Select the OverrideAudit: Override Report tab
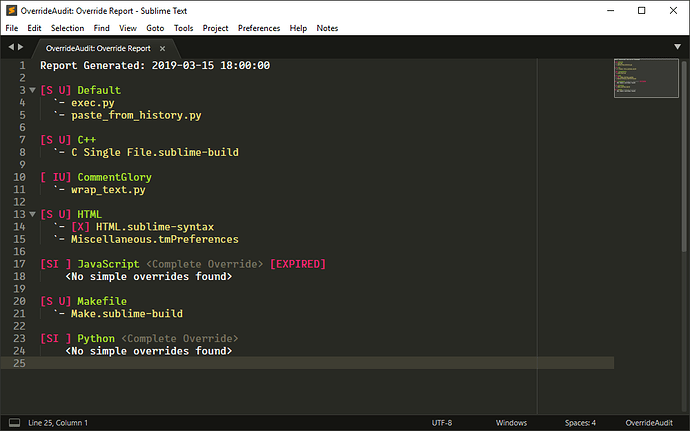 (98, 48)
